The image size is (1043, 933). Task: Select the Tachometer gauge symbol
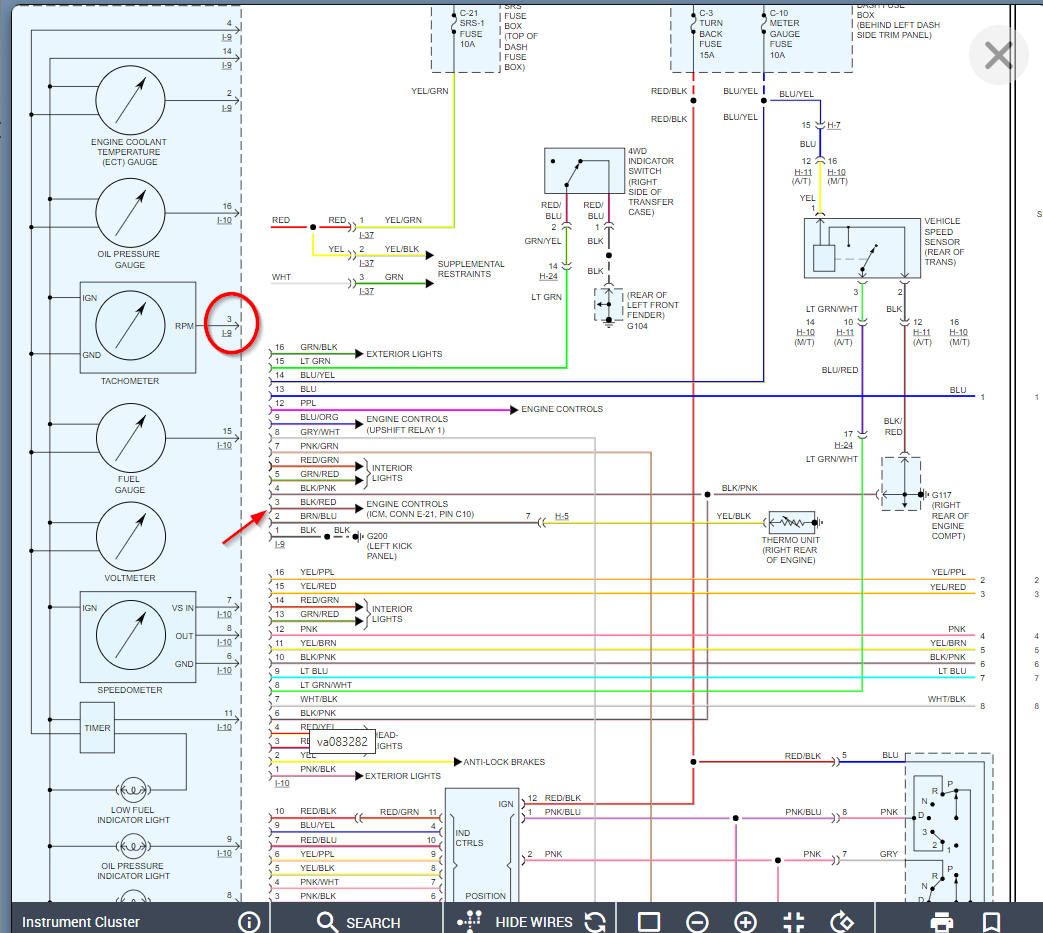pos(130,326)
